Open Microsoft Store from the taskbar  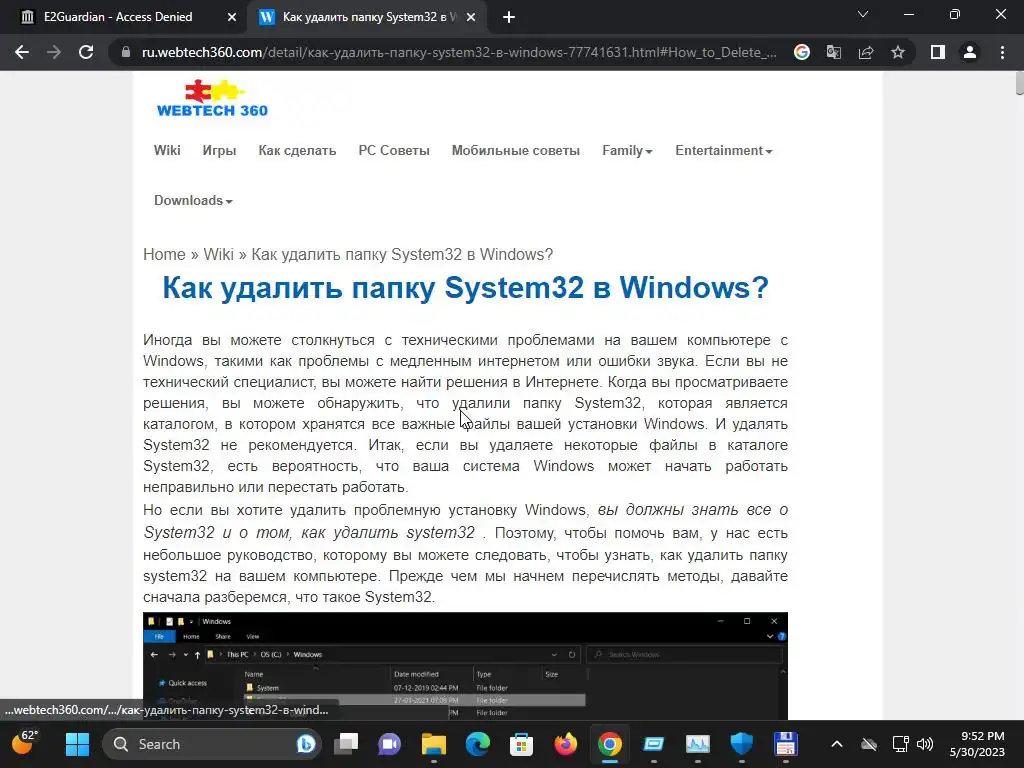click(x=521, y=744)
